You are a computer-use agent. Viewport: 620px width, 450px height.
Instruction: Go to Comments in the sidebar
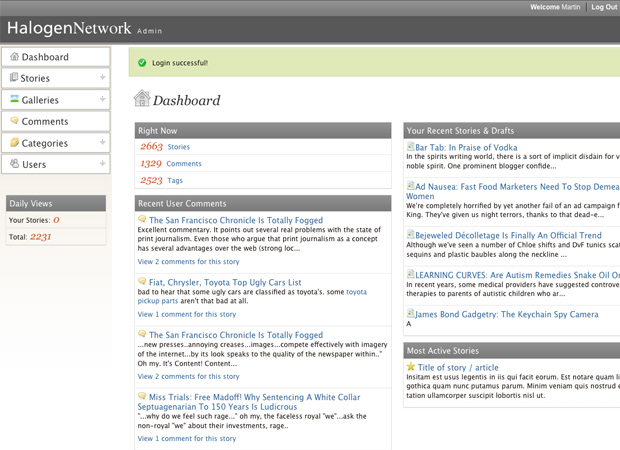[56, 121]
